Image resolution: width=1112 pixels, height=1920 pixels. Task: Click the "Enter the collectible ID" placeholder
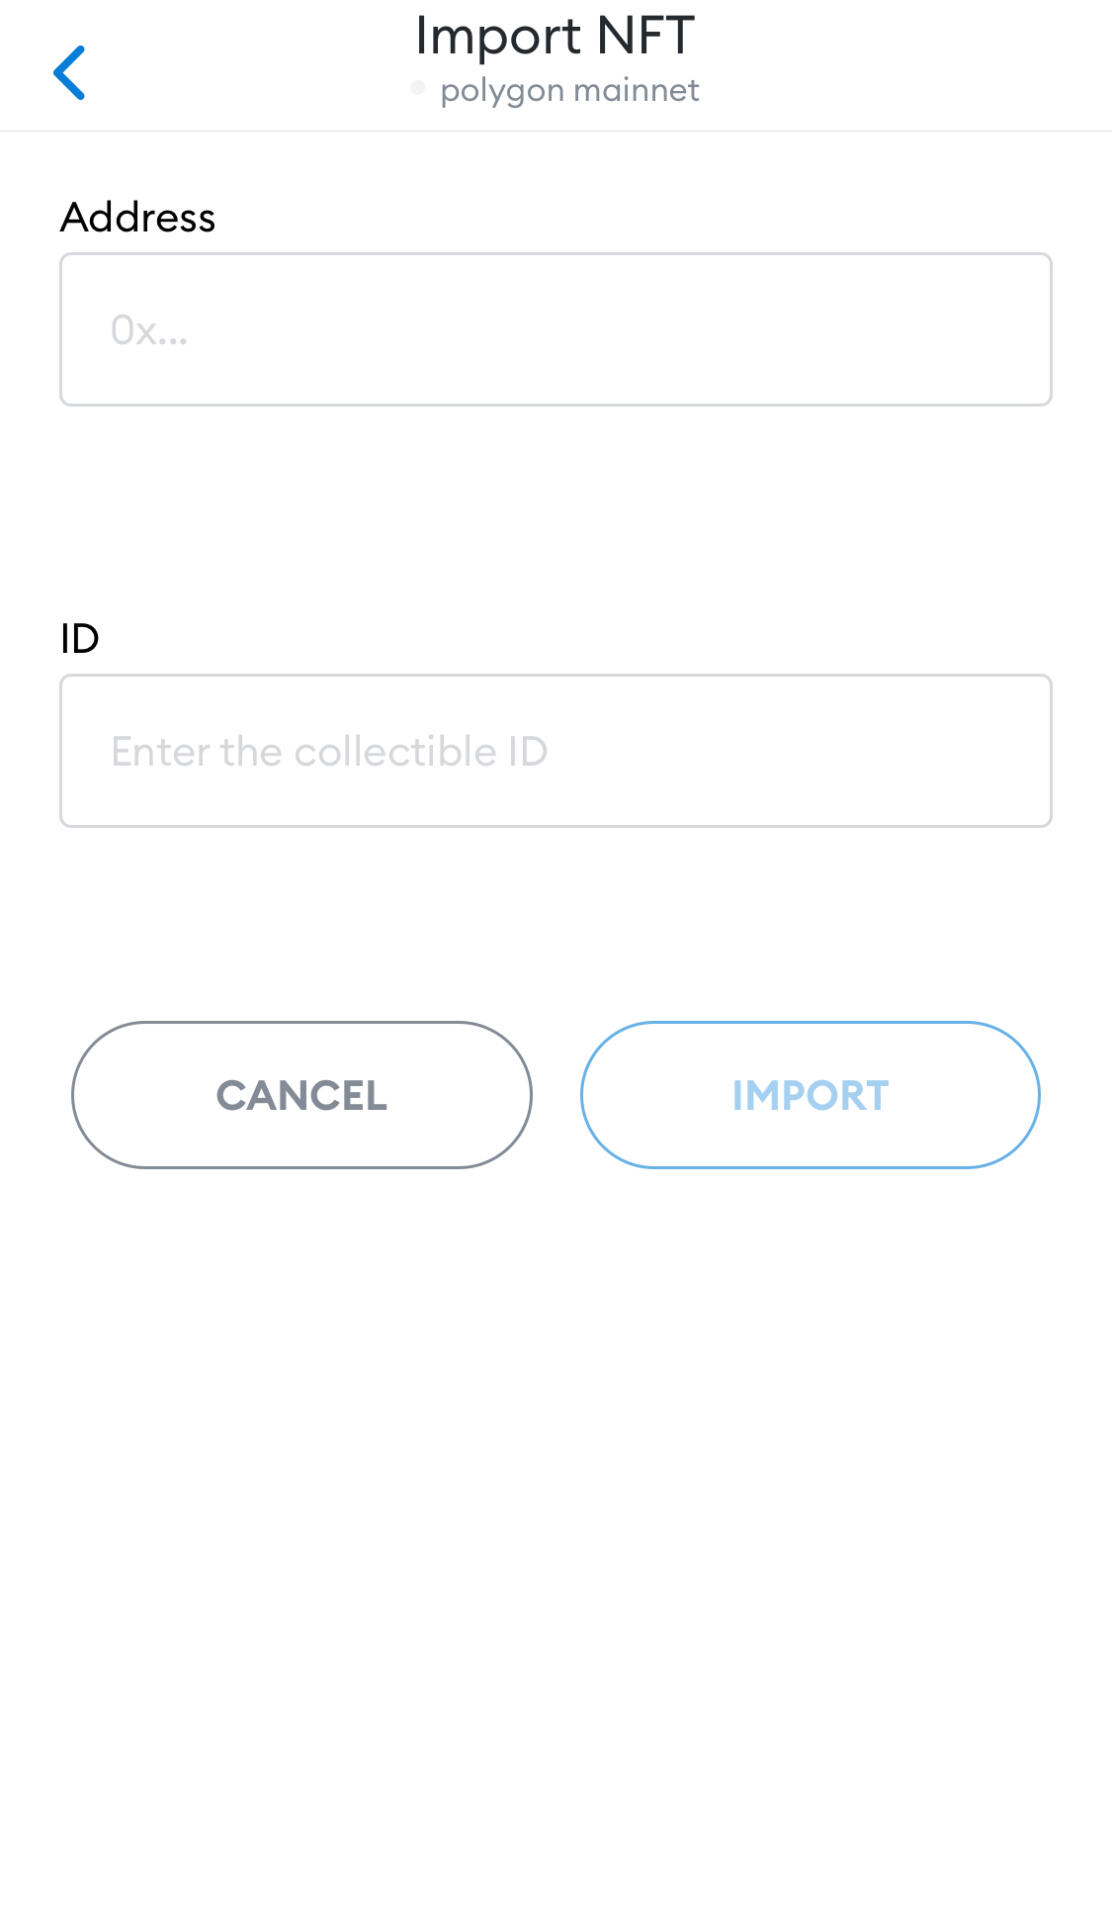tap(329, 752)
